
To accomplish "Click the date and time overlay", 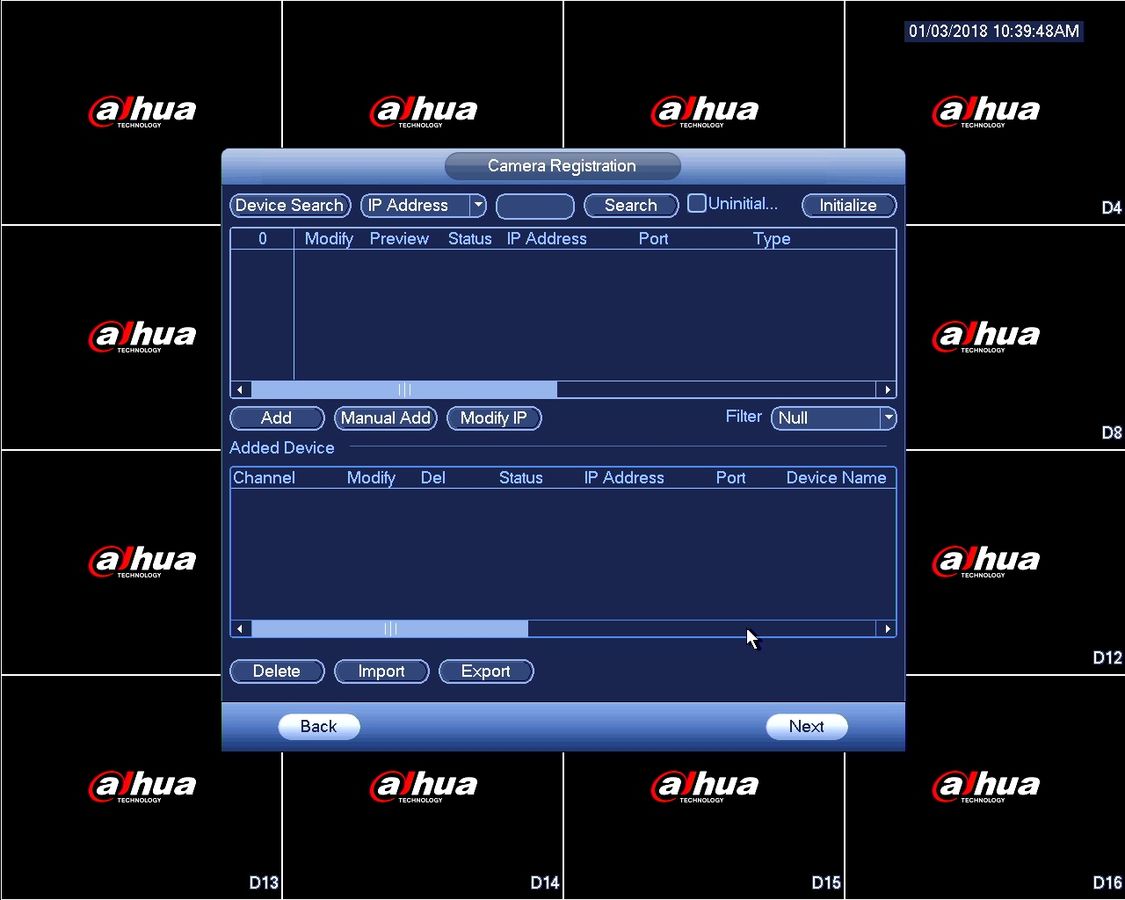I will (994, 31).
